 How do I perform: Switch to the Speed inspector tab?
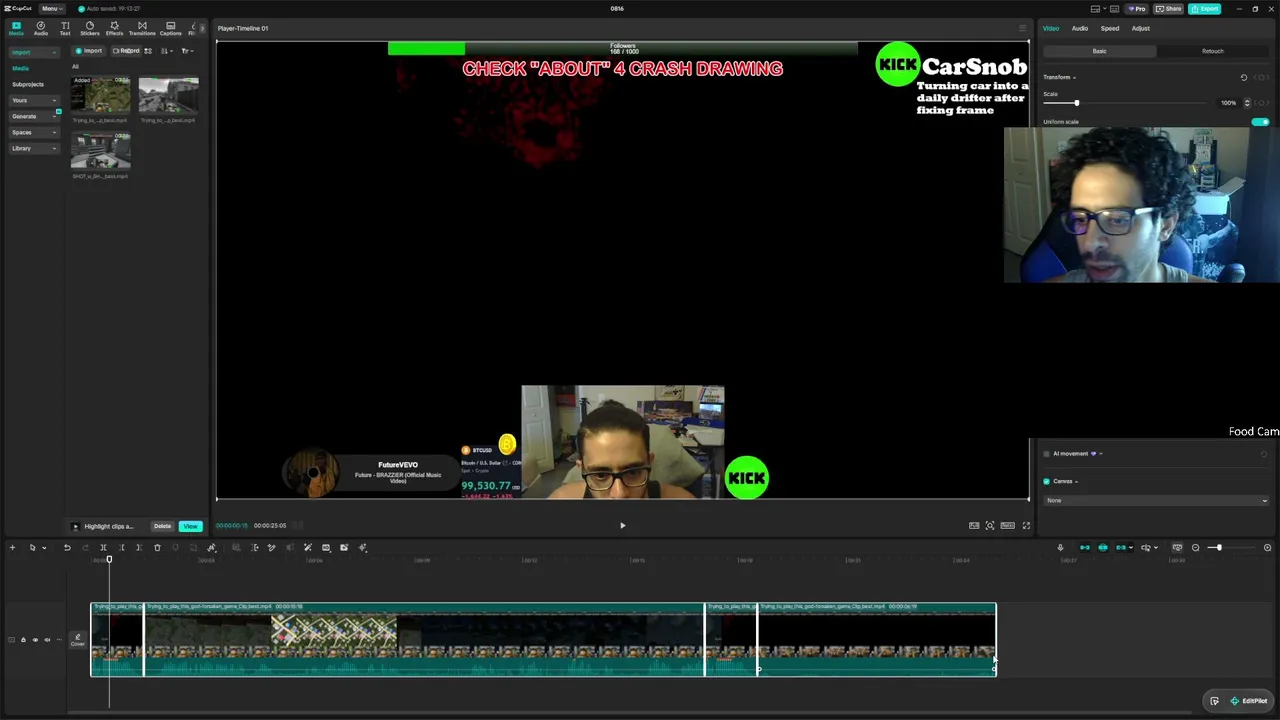click(x=1110, y=28)
